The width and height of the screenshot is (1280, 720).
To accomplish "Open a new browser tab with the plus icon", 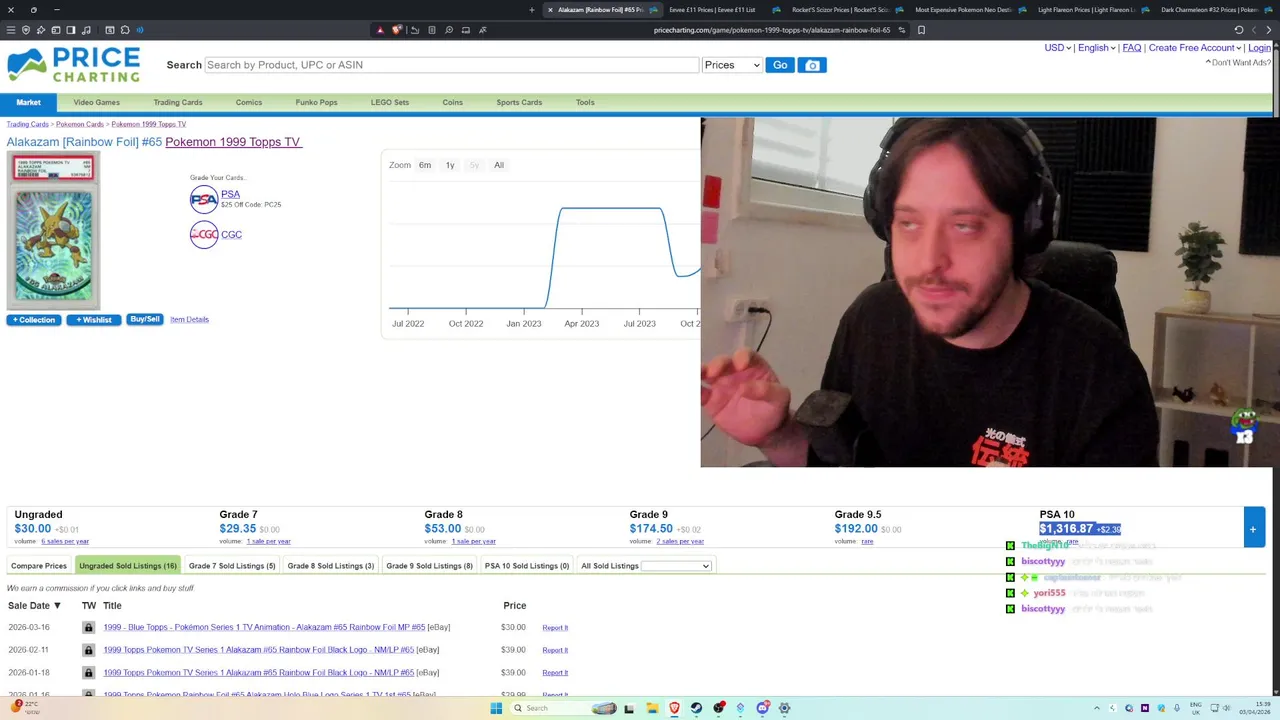I will (532, 10).
